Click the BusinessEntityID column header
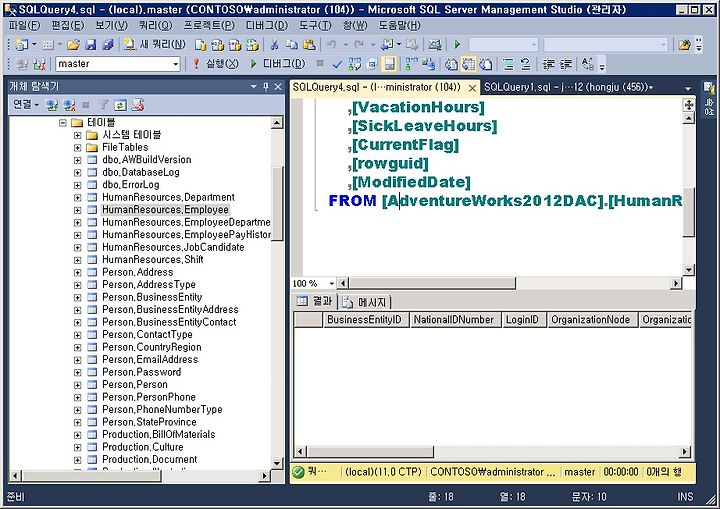The width and height of the screenshot is (720, 509). pyautogui.click(x=365, y=320)
